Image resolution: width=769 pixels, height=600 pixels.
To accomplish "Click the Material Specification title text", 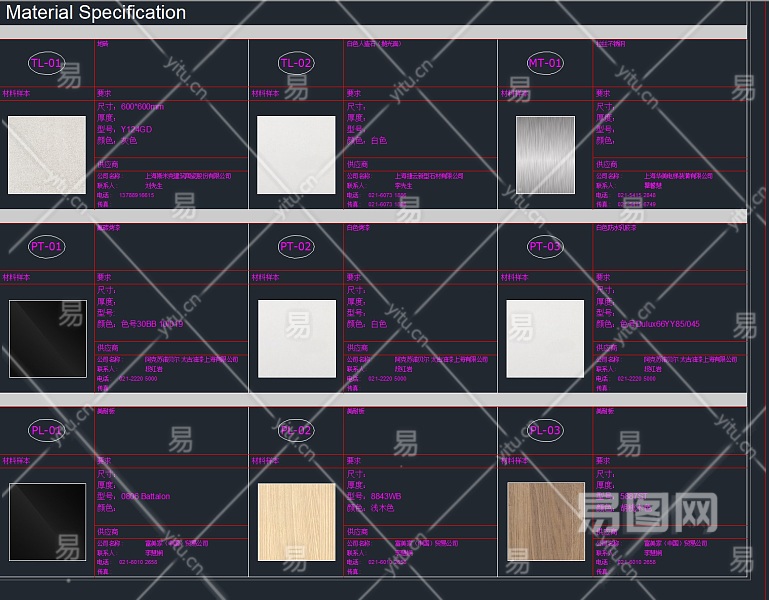I will [x=96, y=13].
